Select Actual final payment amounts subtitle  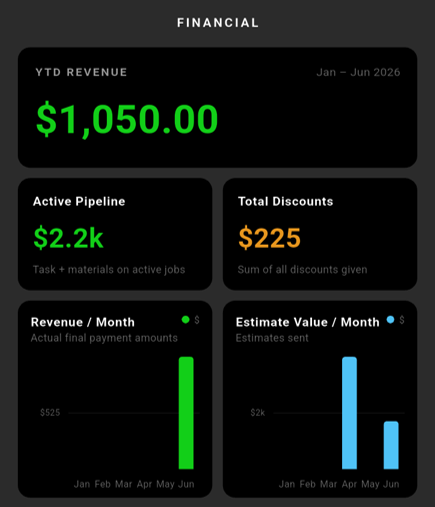click(104, 338)
